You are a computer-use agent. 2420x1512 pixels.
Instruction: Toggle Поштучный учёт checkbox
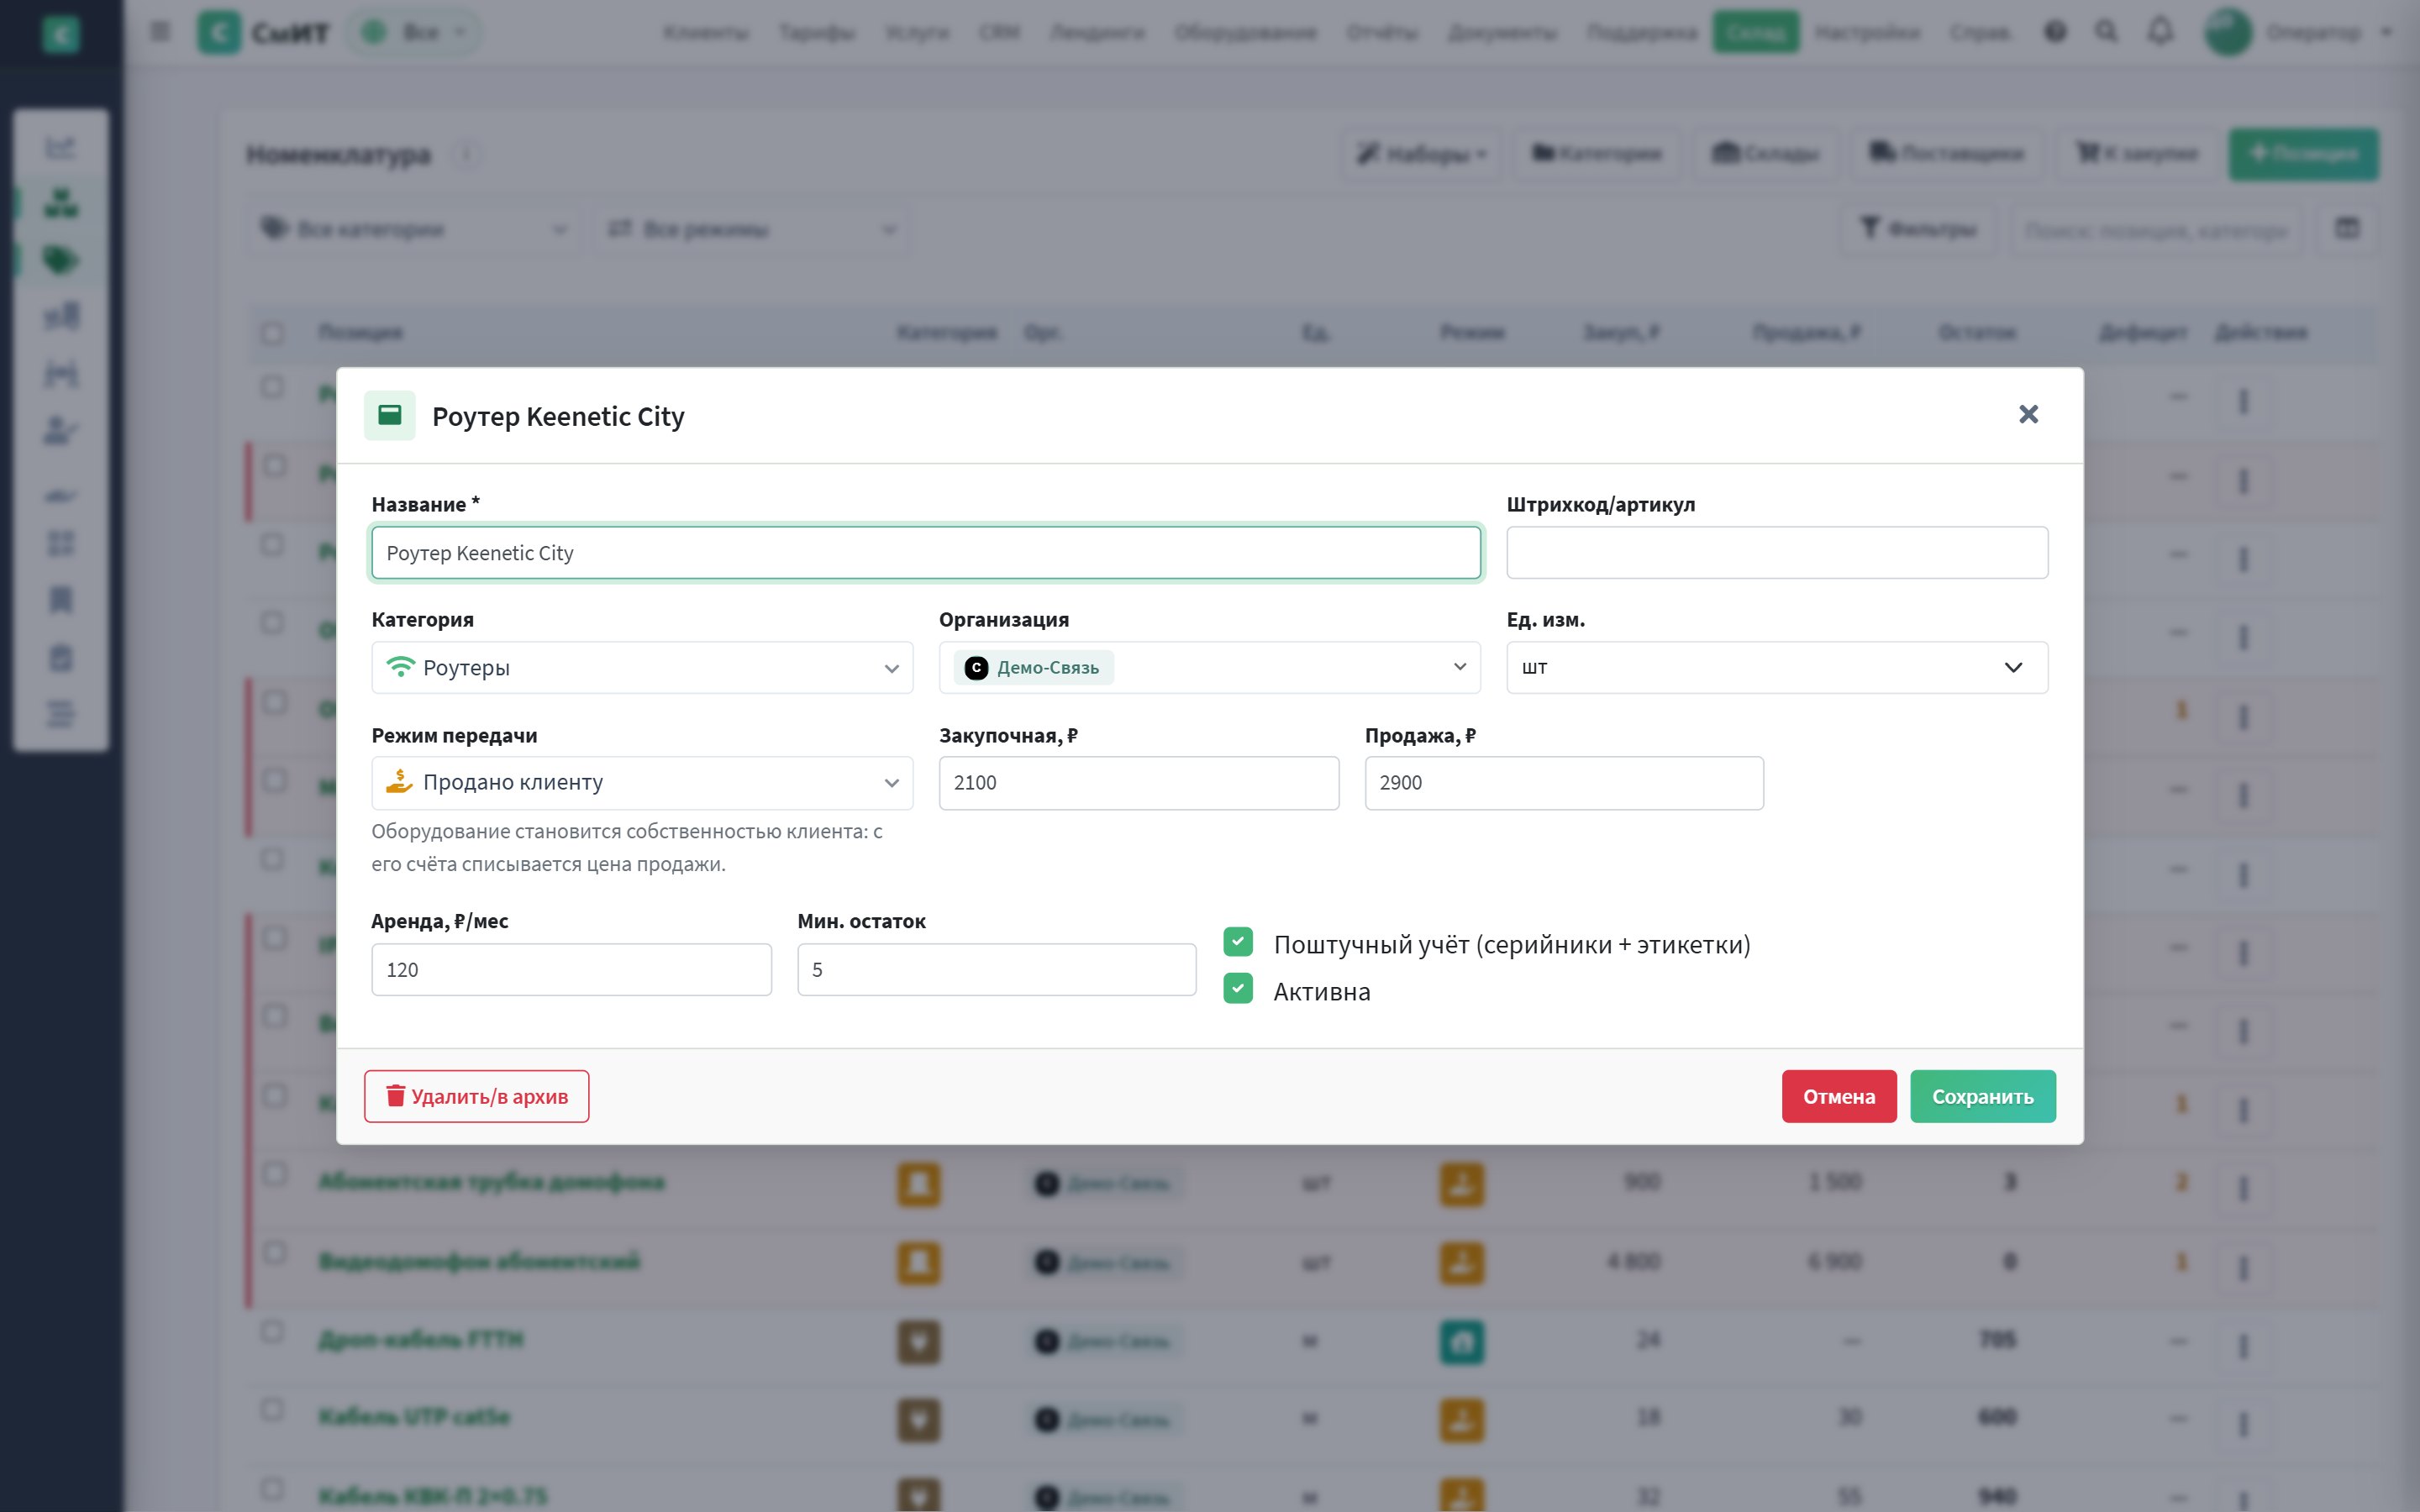click(1238, 942)
